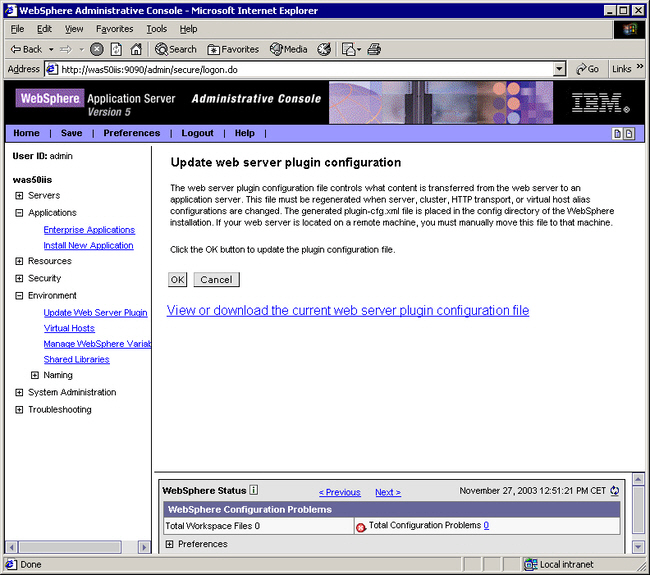Click the Stop loading icon
This screenshot has height=575, width=650.
[x=97, y=49]
